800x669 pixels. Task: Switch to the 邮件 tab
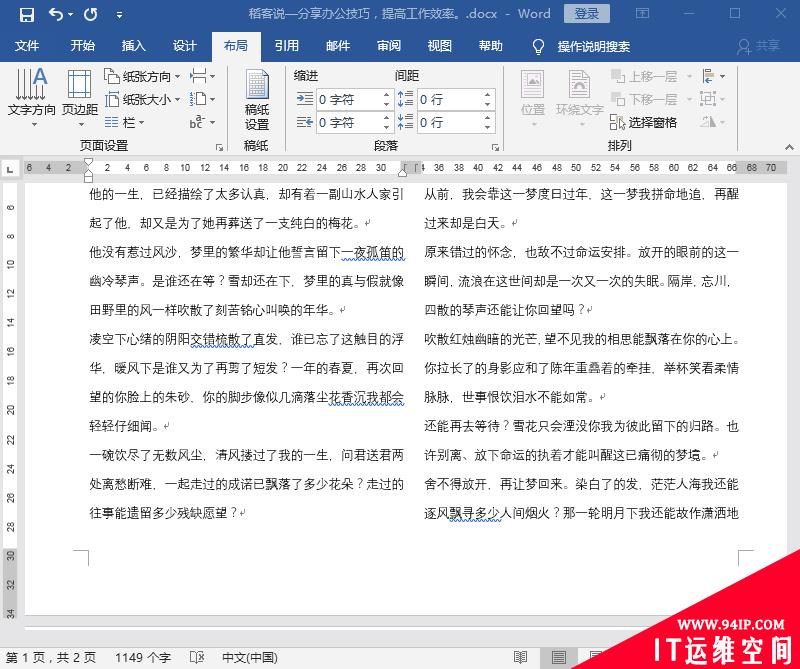(x=338, y=46)
